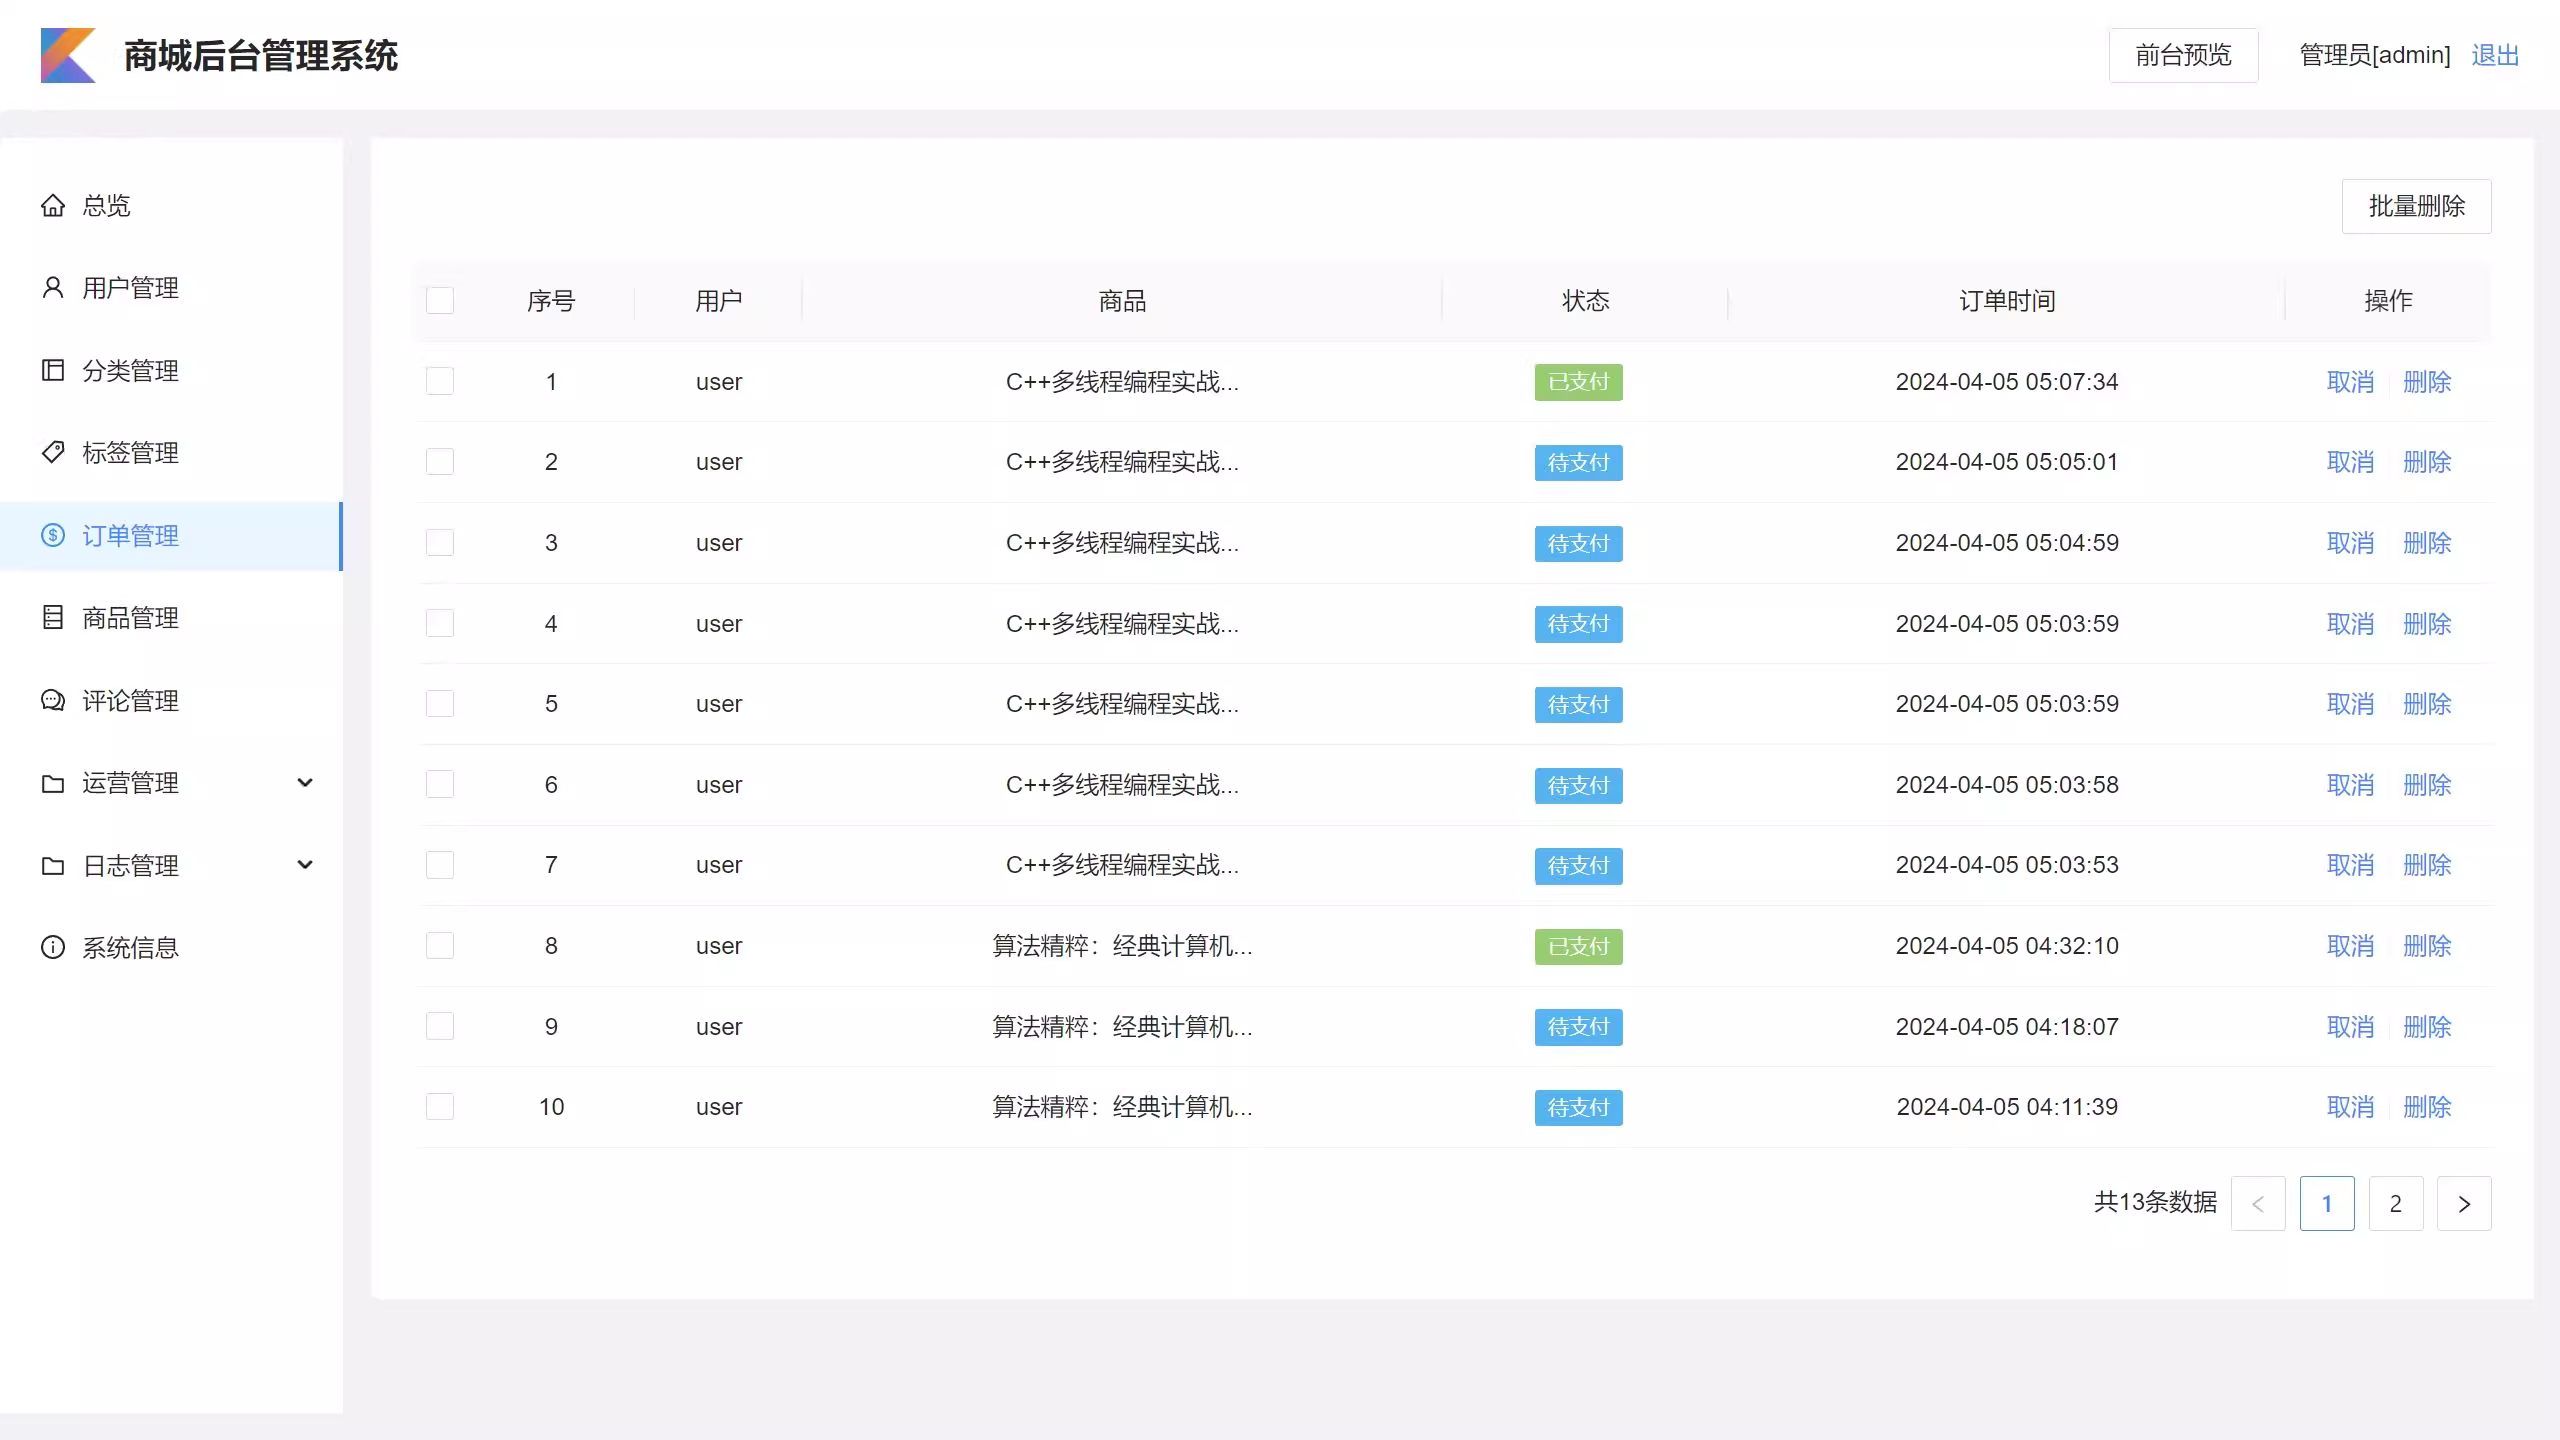Click the 管理员[admin] label
This screenshot has height=1440, width=2560.
click(2375, 55)
